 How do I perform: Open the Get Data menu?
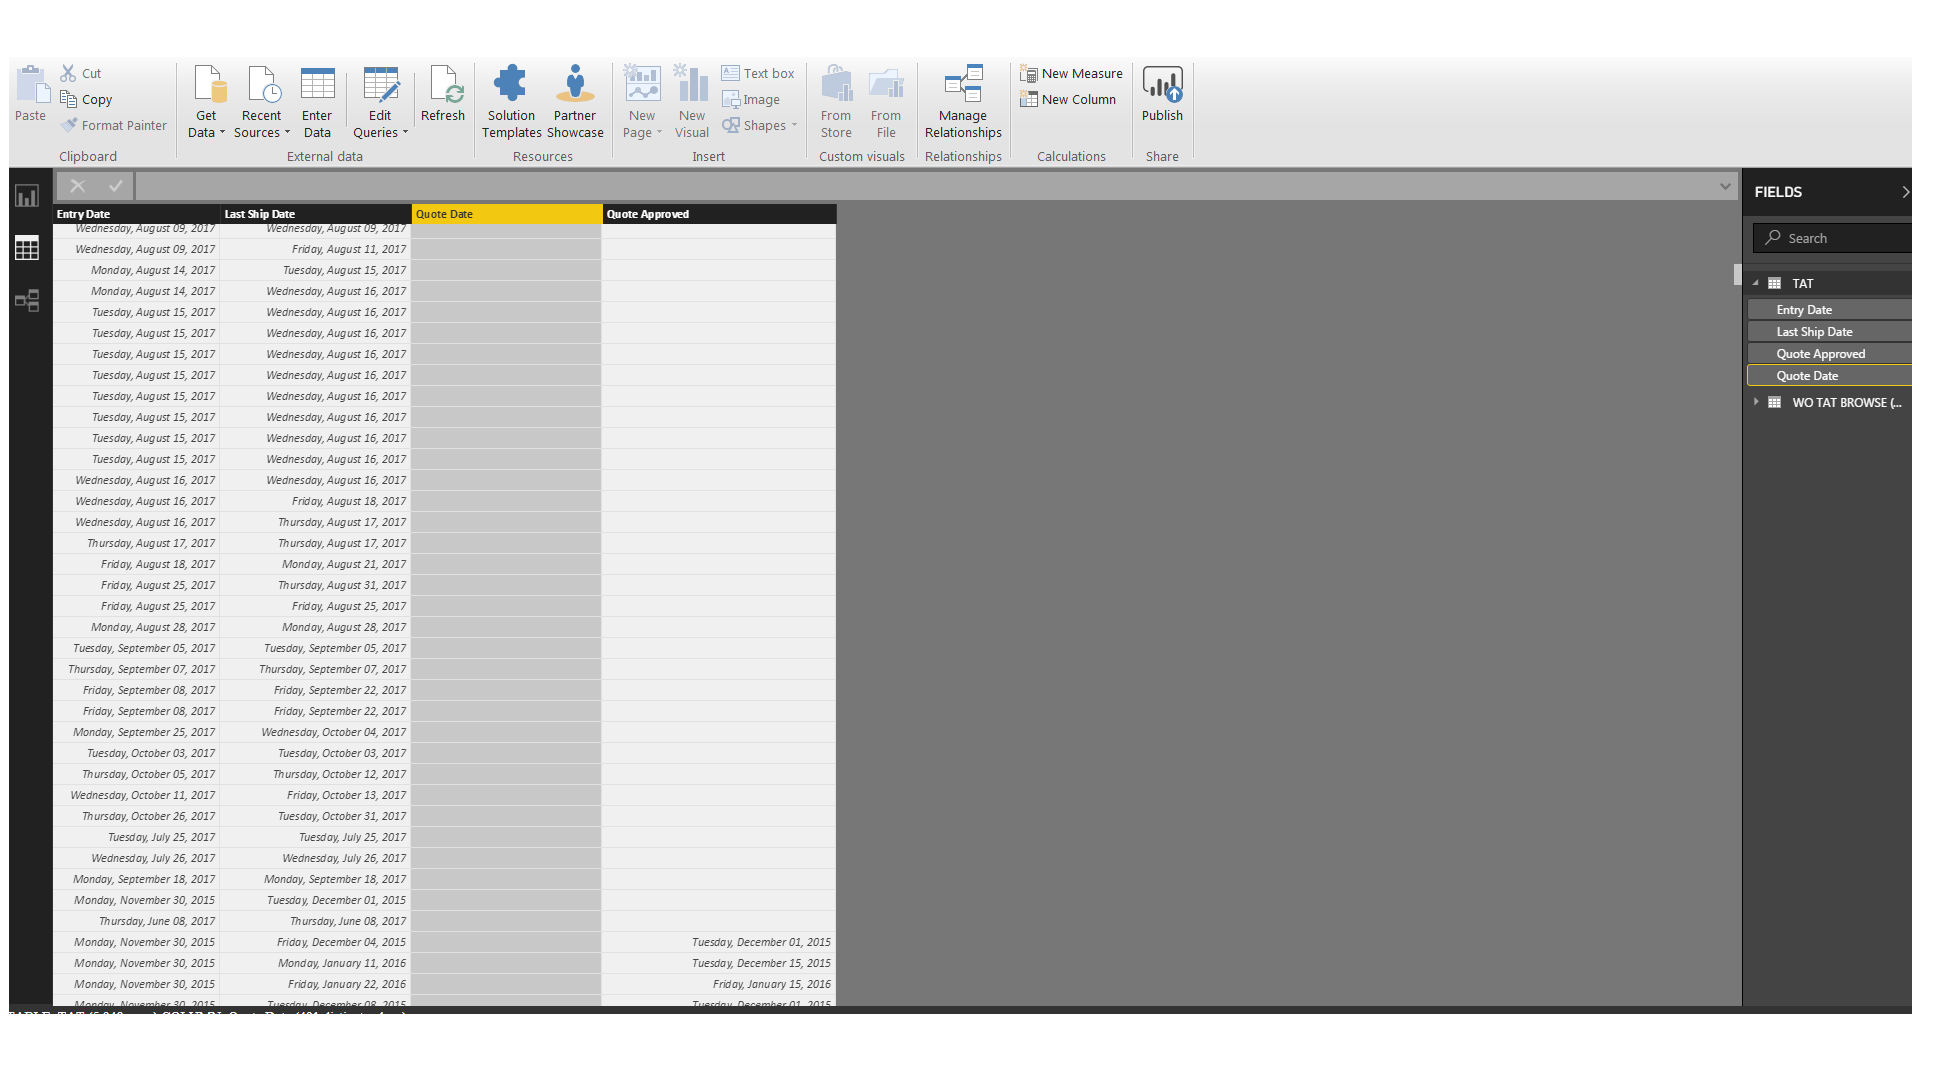(206, 102)
